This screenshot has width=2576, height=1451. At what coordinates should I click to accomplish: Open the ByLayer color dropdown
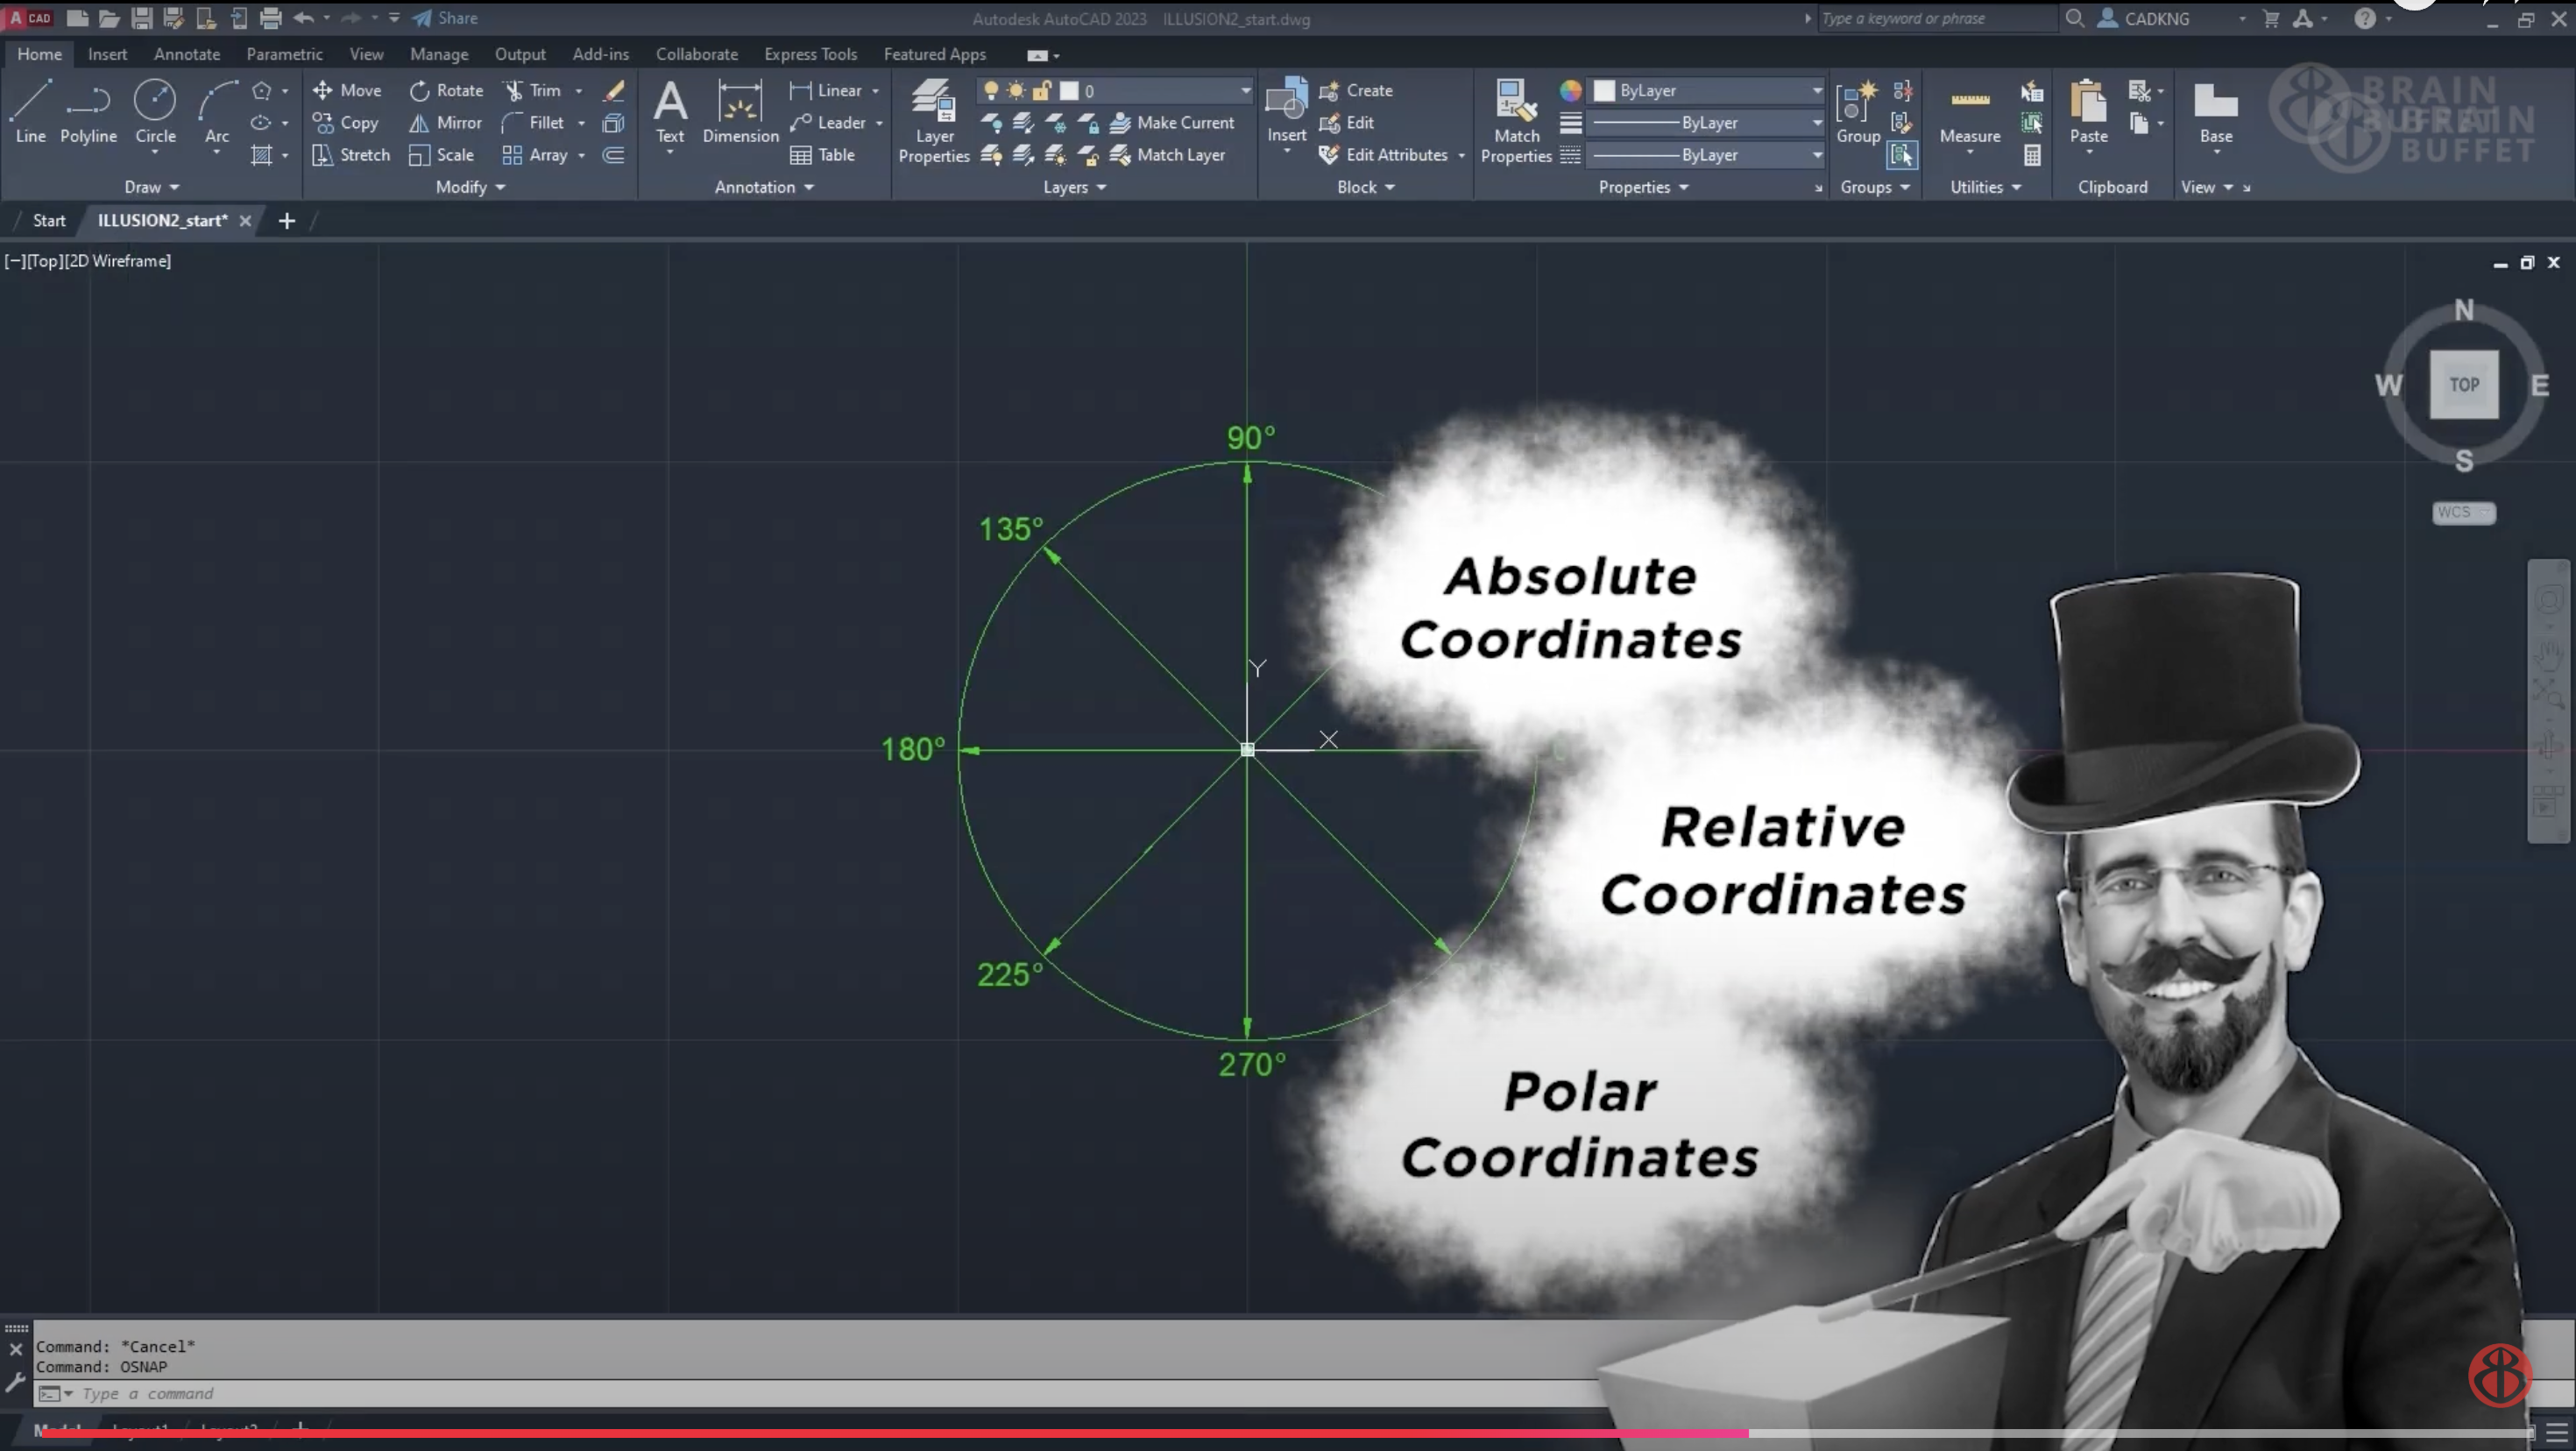(x=1816, y=90)
